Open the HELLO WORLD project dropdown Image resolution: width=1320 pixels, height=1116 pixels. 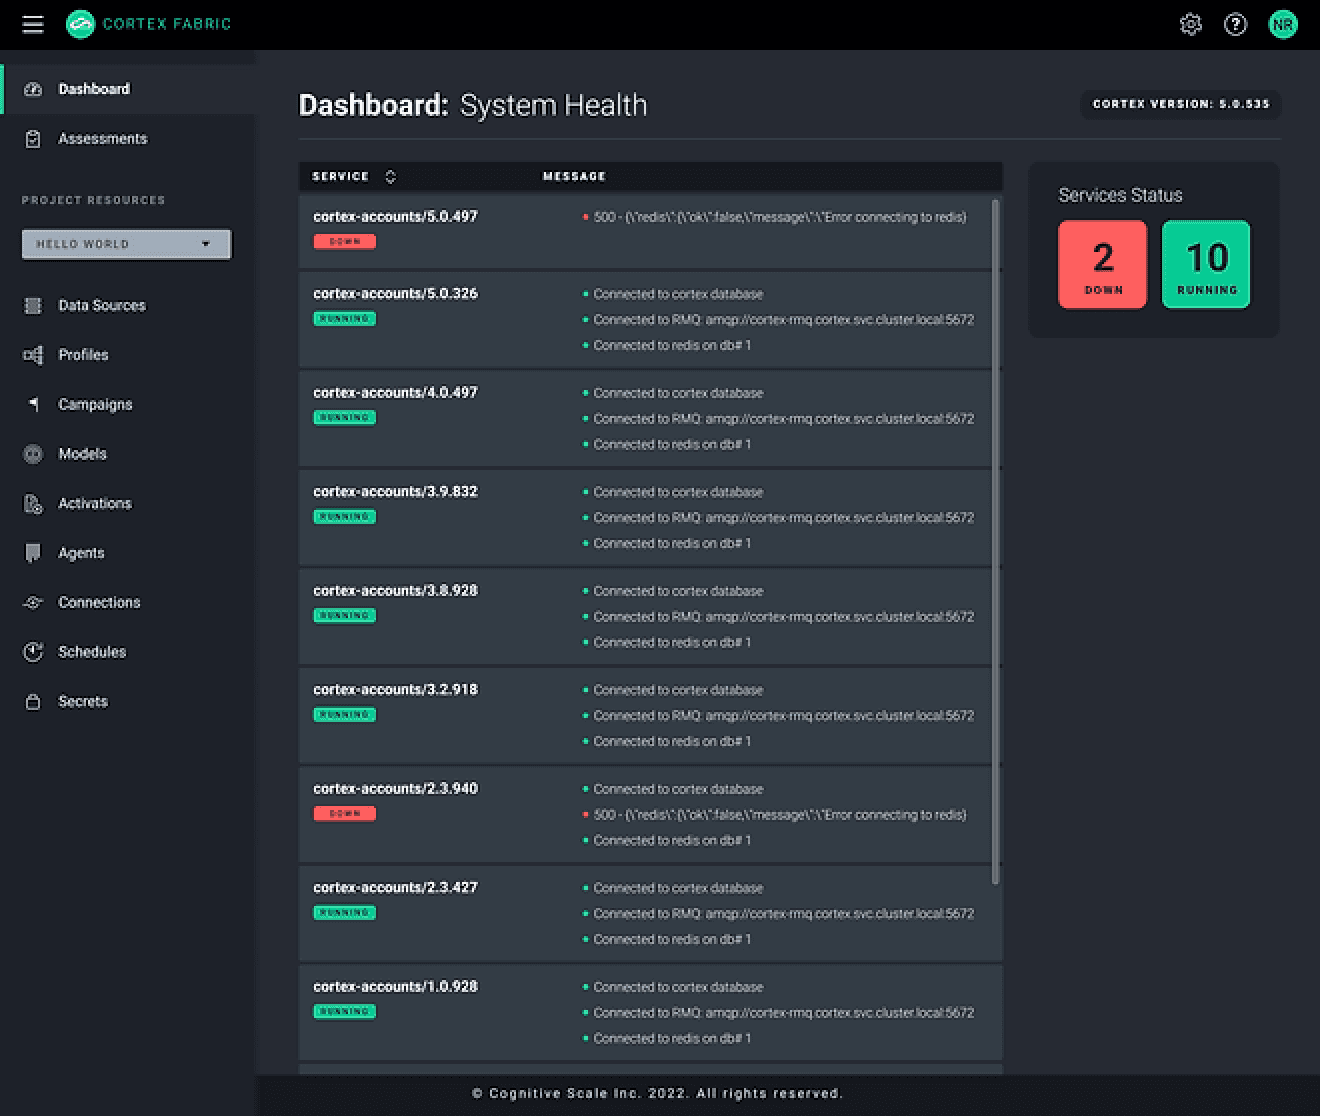click(126, 244)
